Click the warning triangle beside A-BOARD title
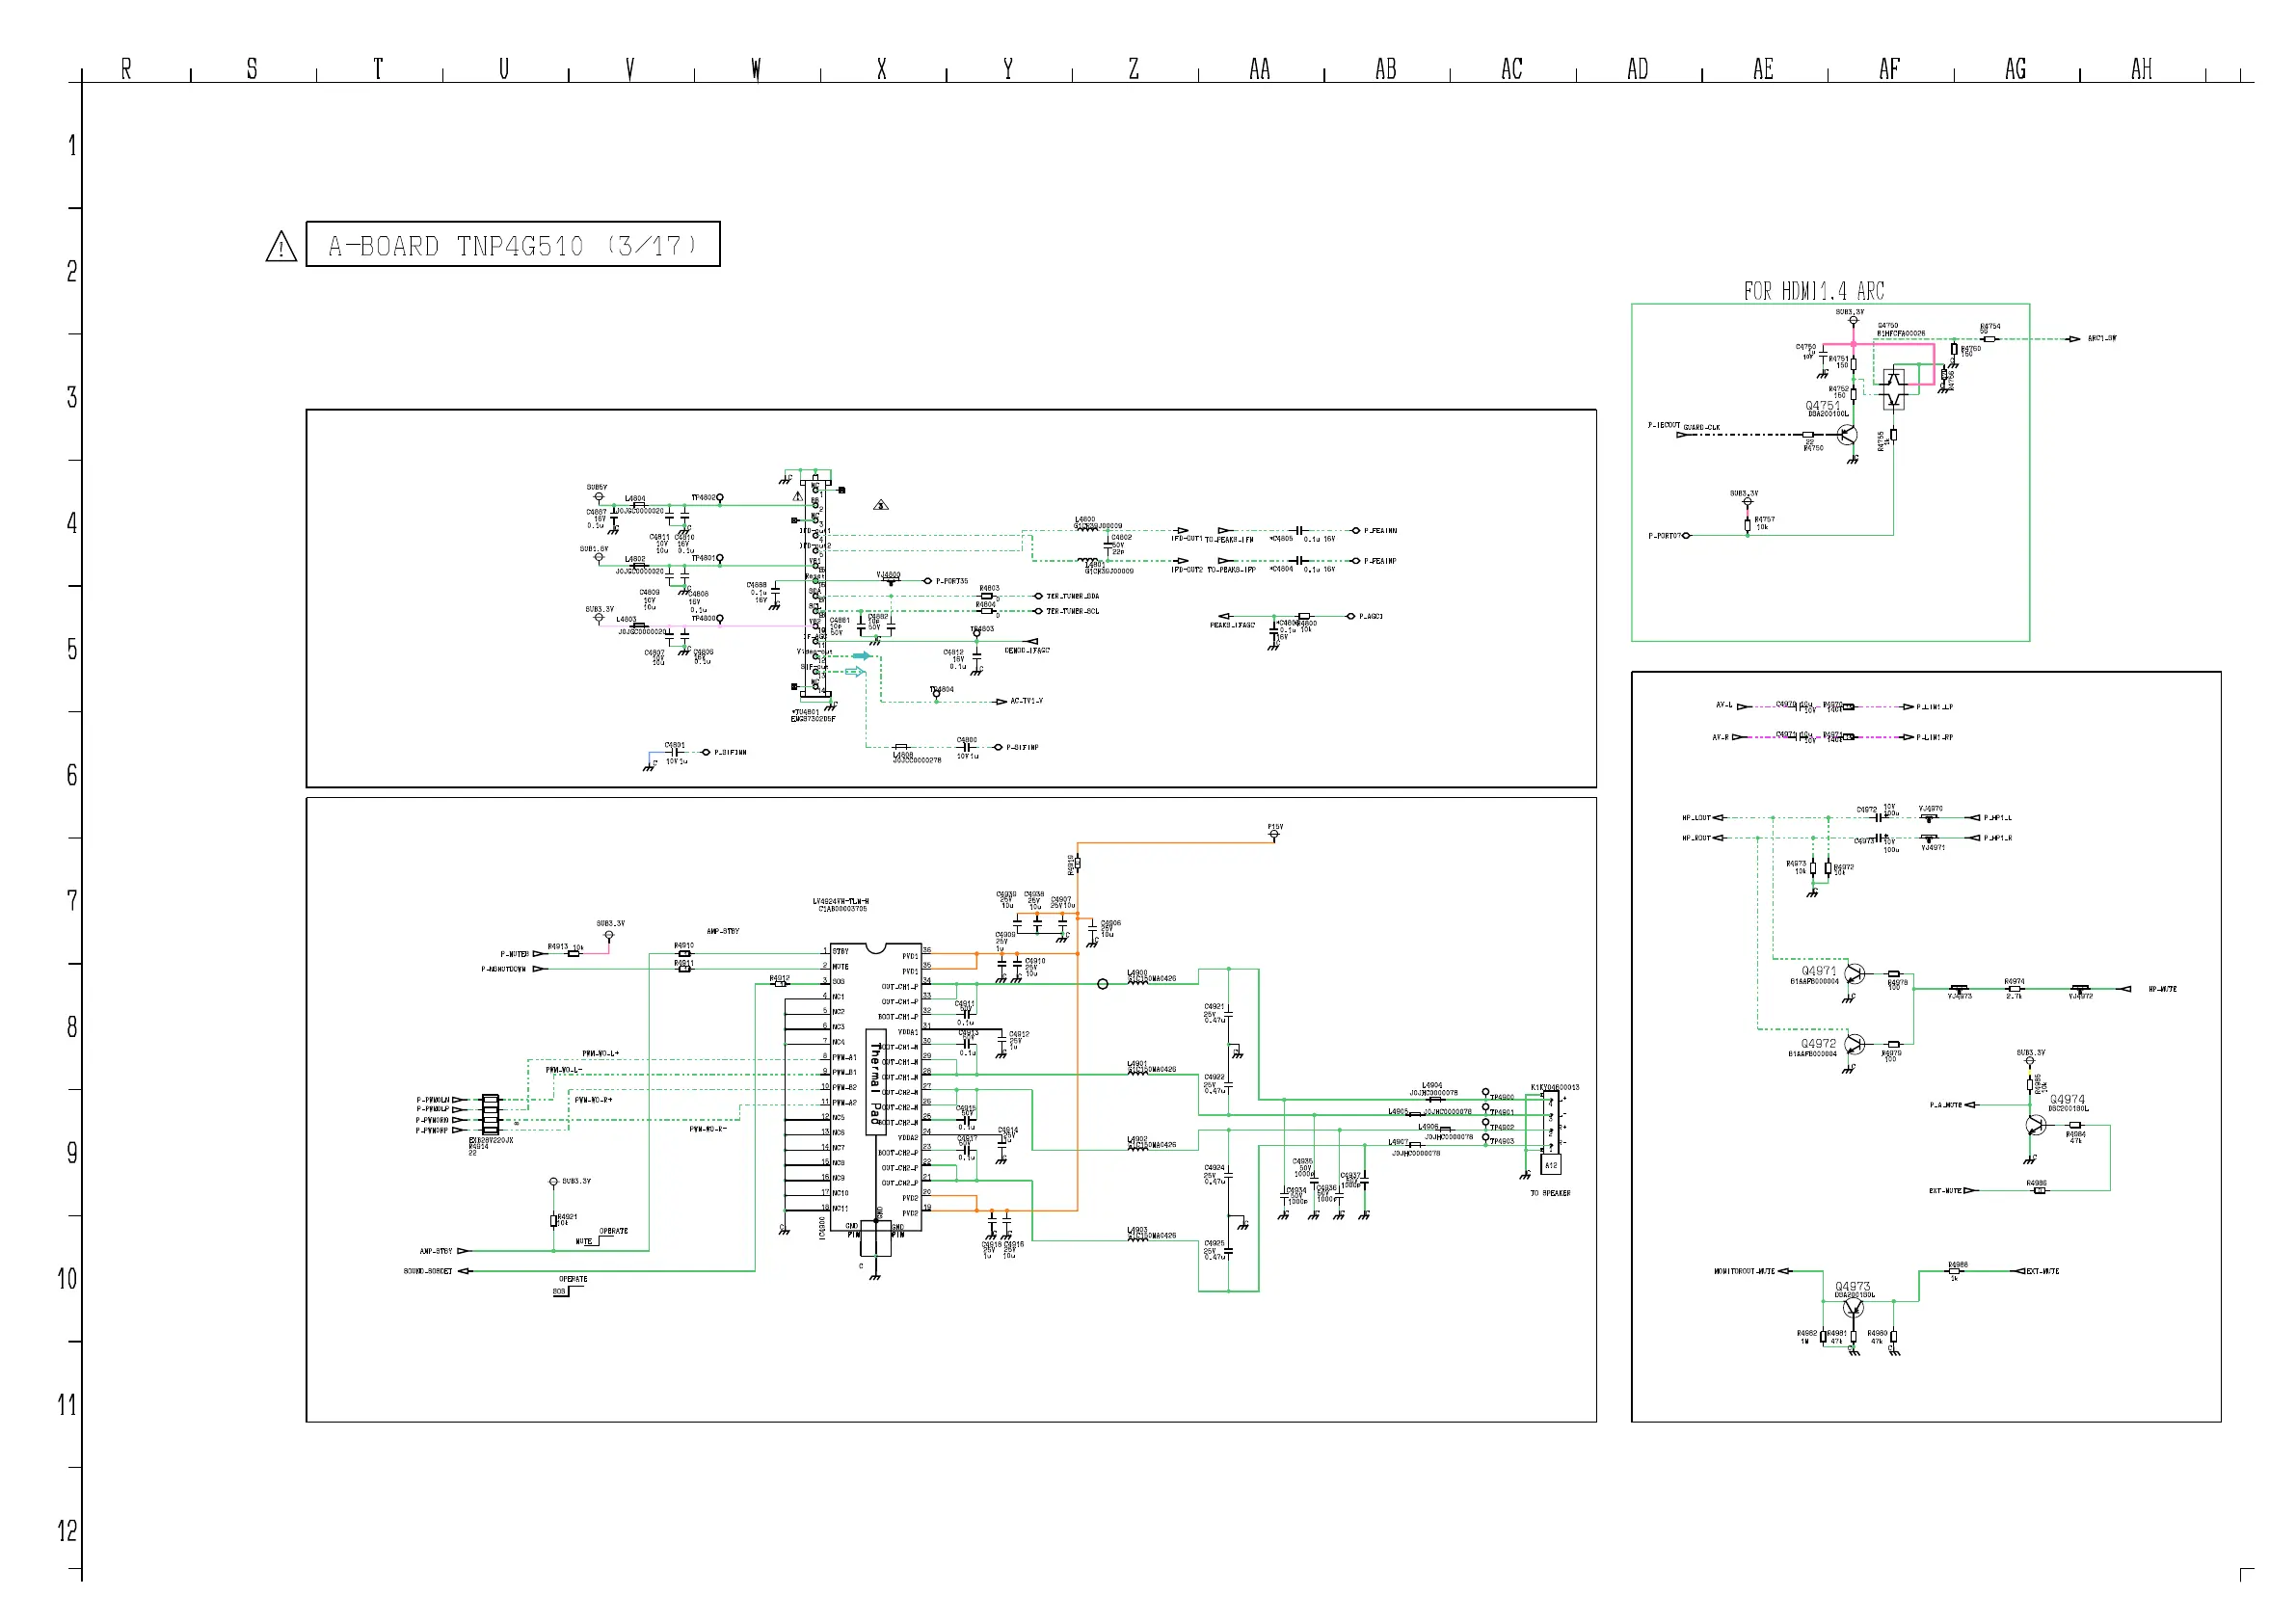Viewport: 2296px width, 1623px height. click(281, 247)
